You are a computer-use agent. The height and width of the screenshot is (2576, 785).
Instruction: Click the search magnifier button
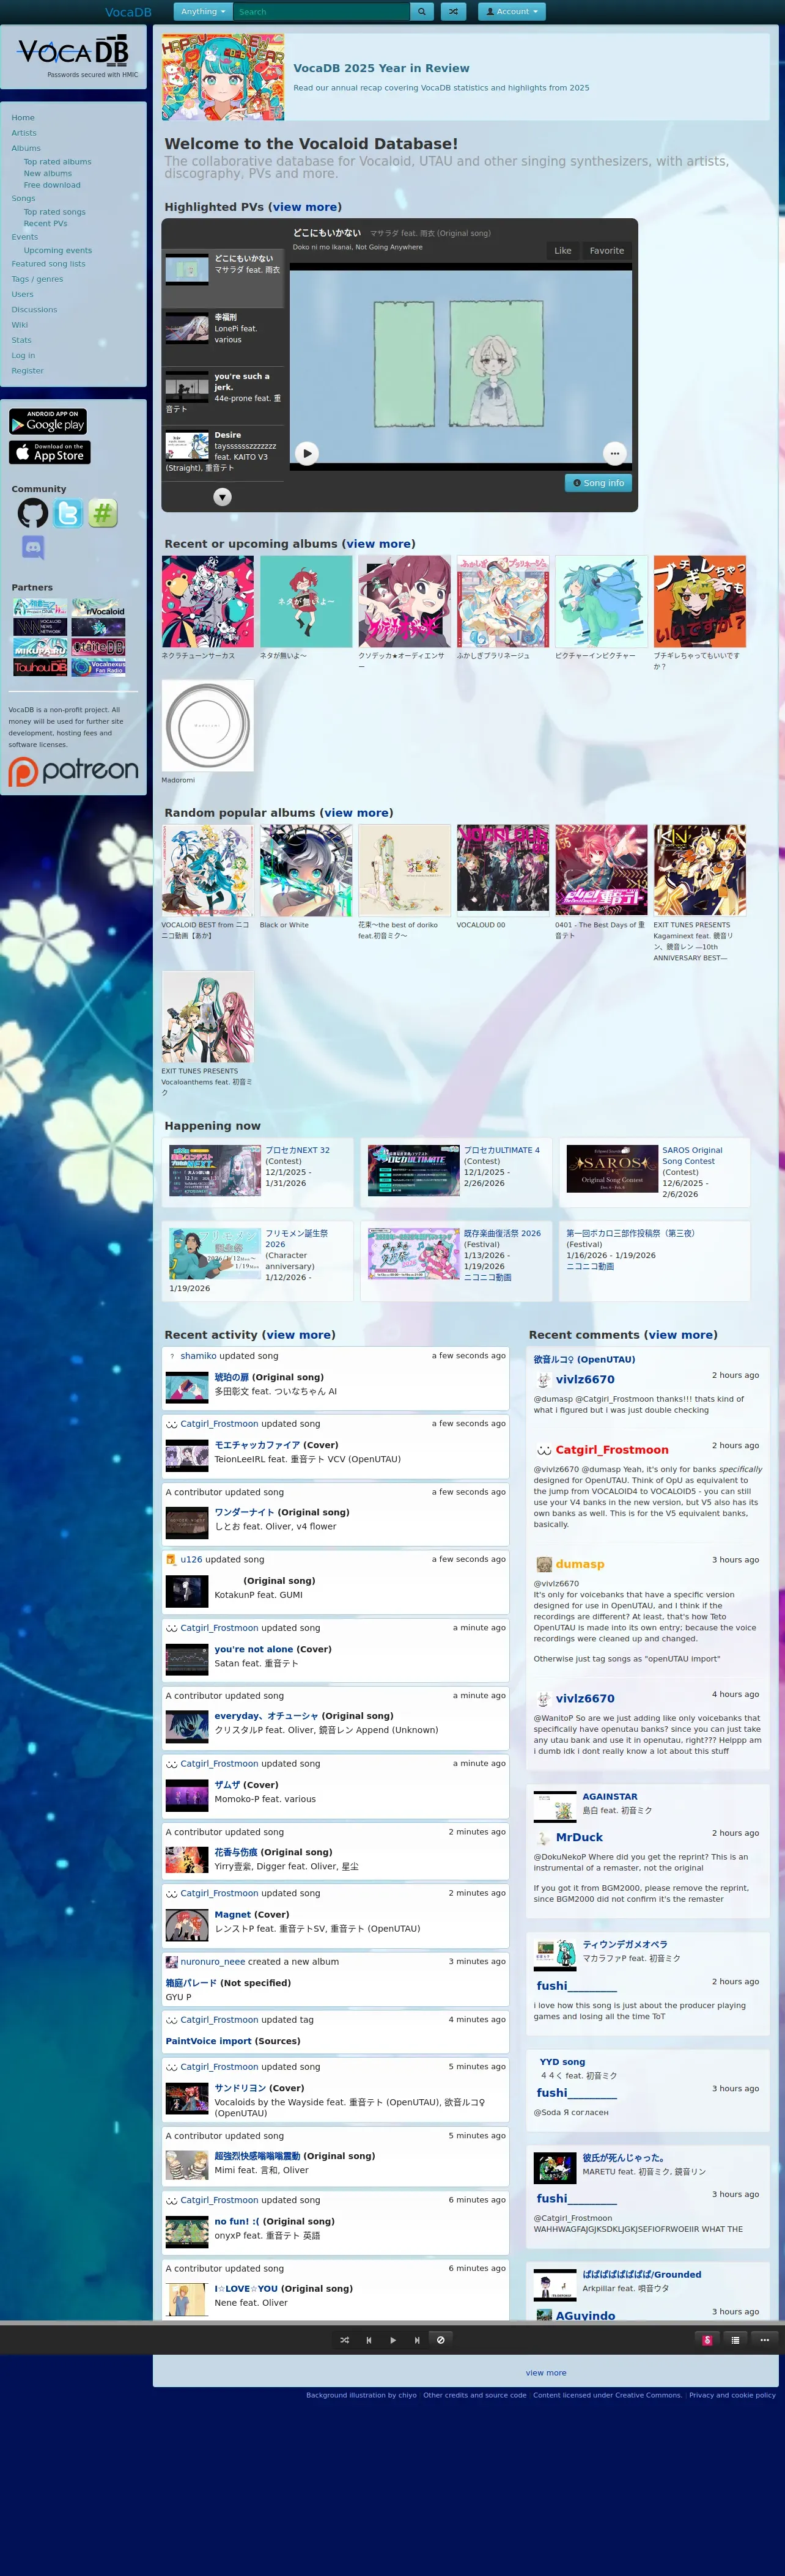coord(422,12)
